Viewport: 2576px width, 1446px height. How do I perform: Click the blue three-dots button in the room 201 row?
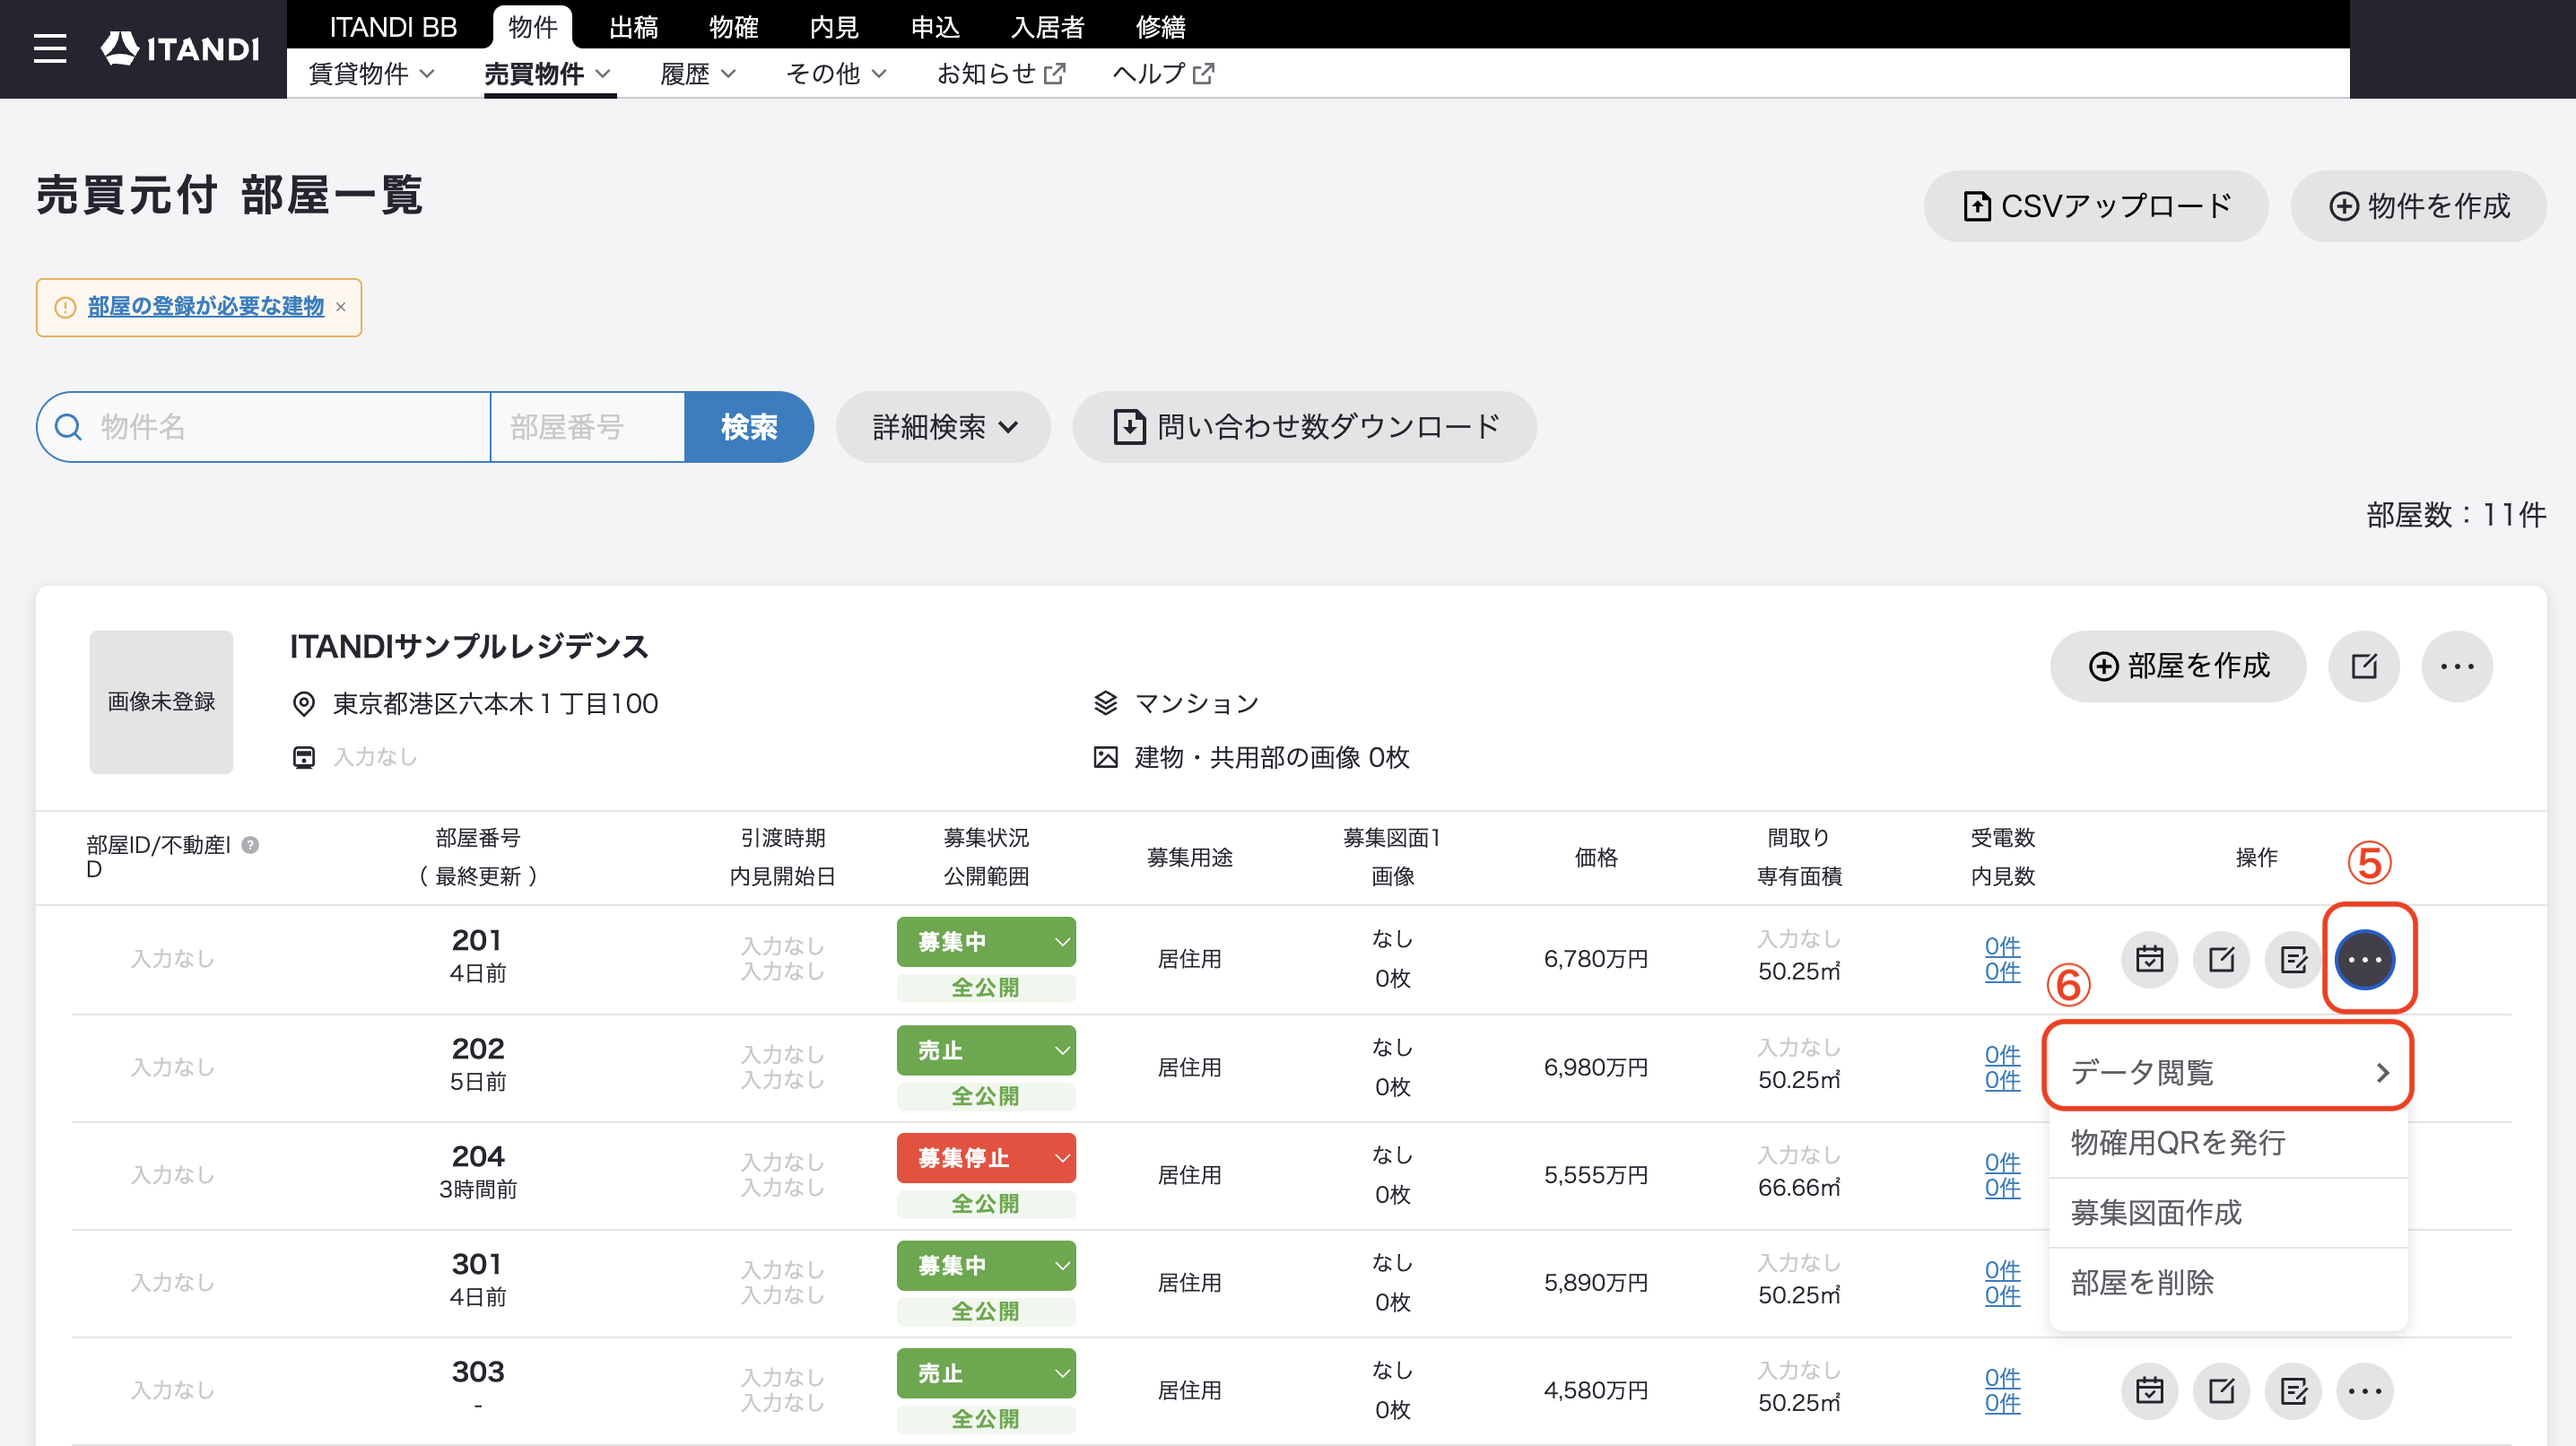2365,959
